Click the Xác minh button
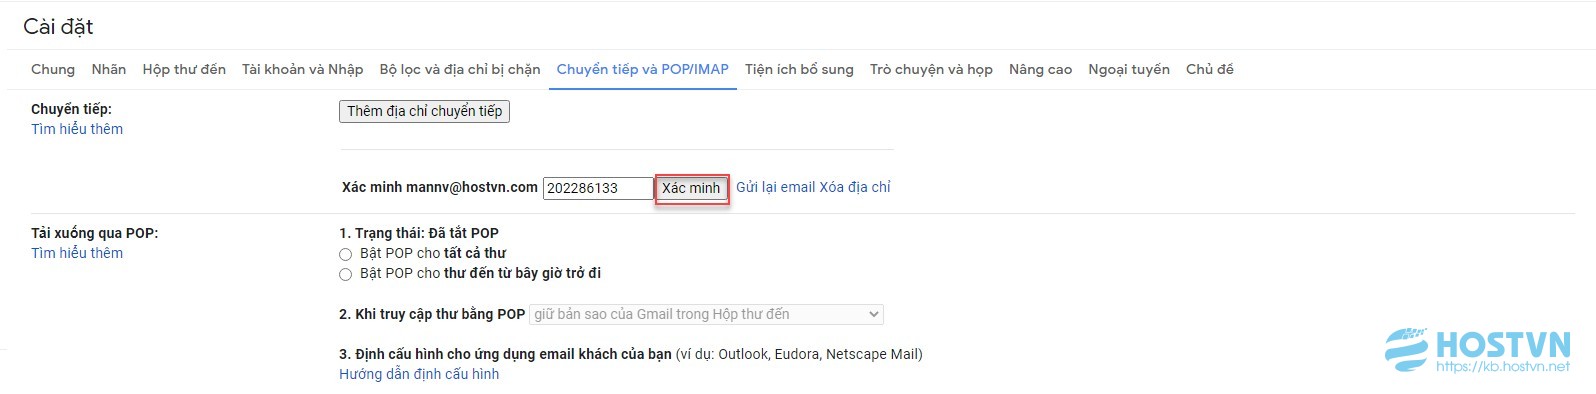Image resolution: width=1596 pixels, height=394 pixels. click(x=691, y=188)
